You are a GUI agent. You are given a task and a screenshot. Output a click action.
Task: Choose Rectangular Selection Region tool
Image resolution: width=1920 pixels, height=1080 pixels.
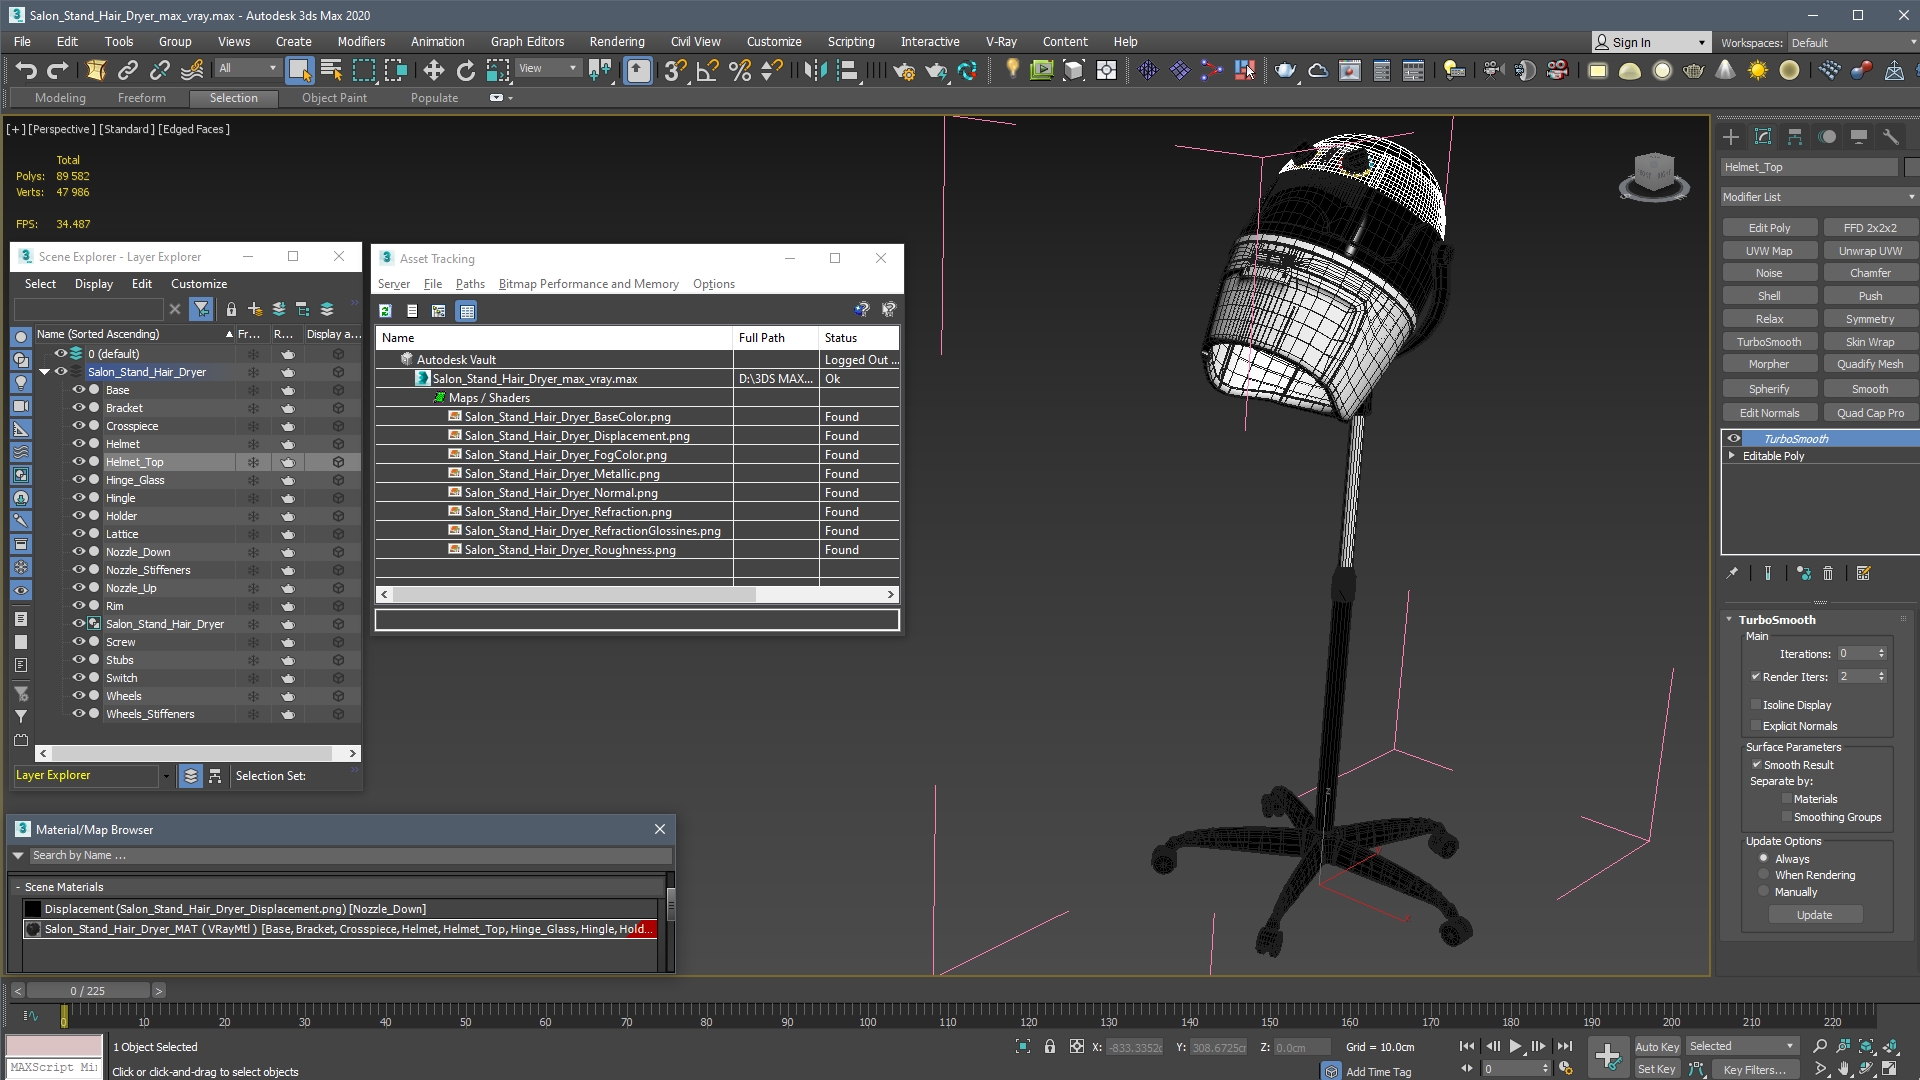pos(364,70)
